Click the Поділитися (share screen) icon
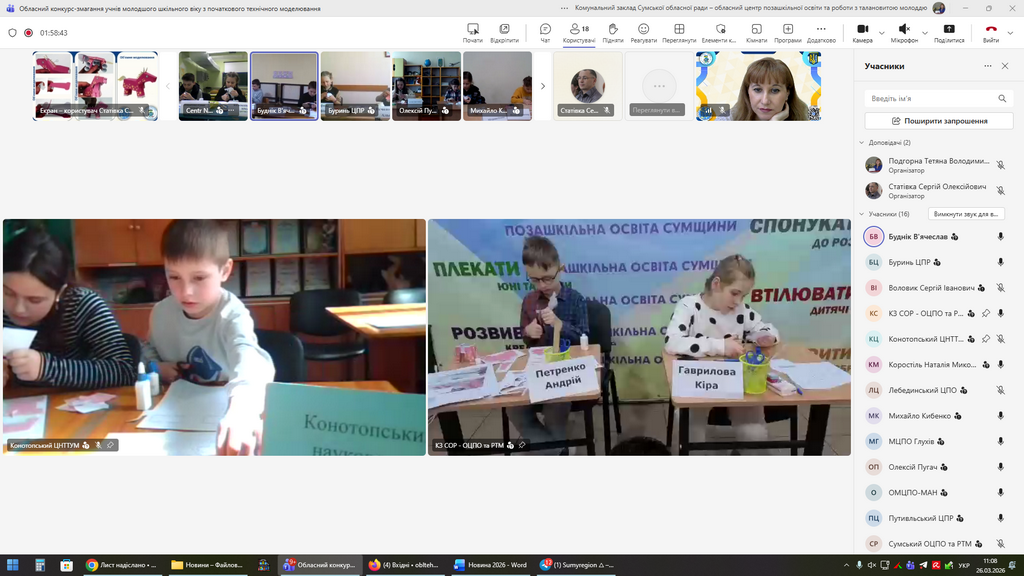This screenshot has width=1024, height=576. click(949, 32)
